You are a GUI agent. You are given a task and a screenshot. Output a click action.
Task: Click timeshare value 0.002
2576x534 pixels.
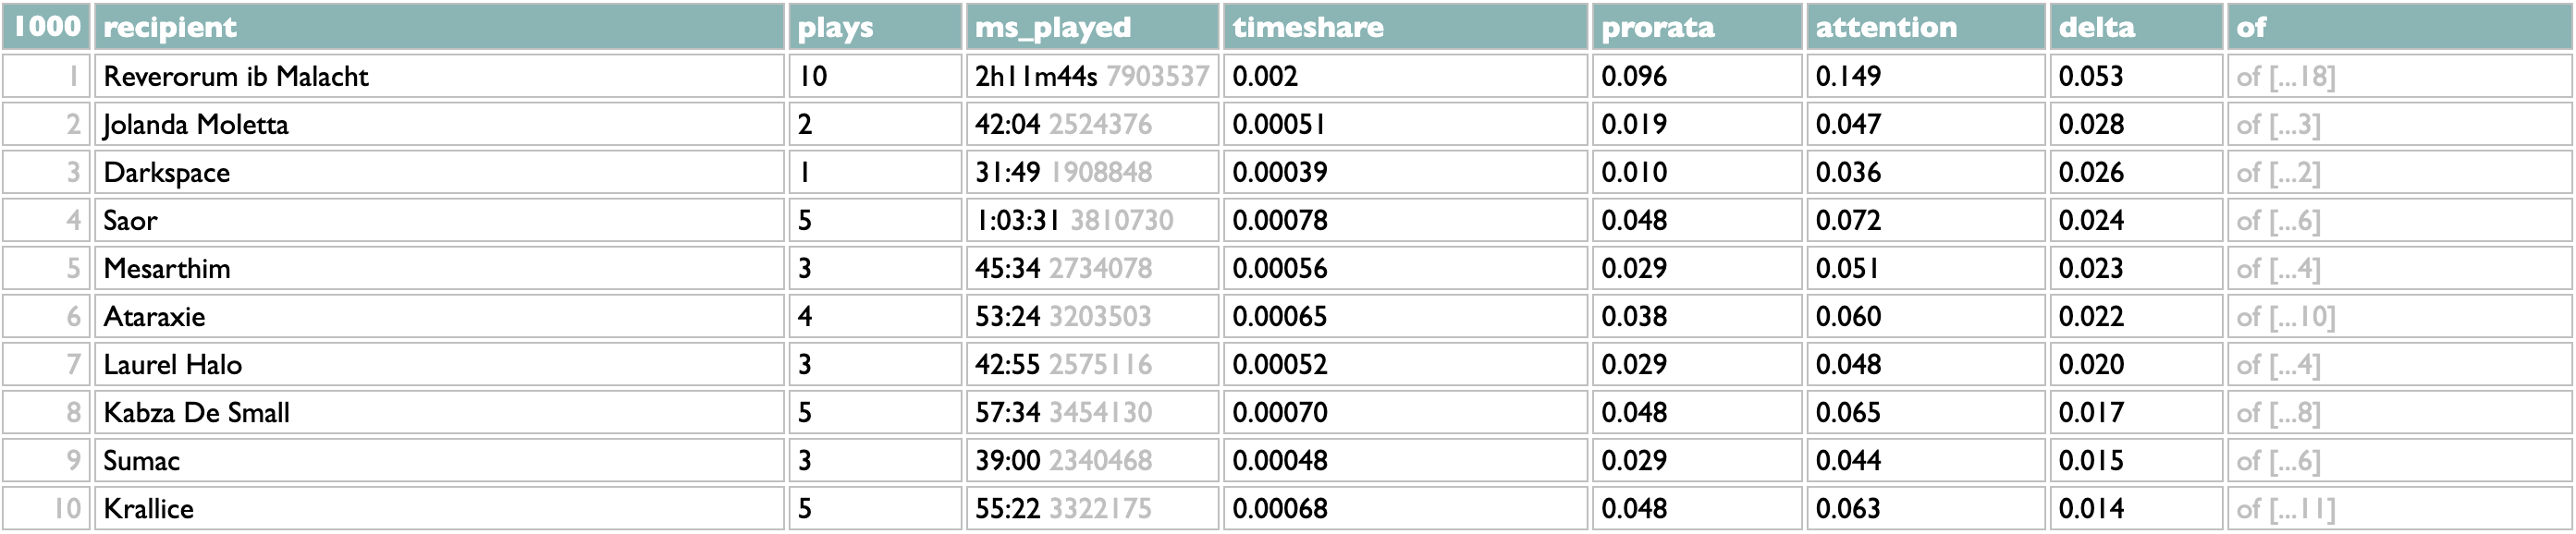[x=1265, y=76]
